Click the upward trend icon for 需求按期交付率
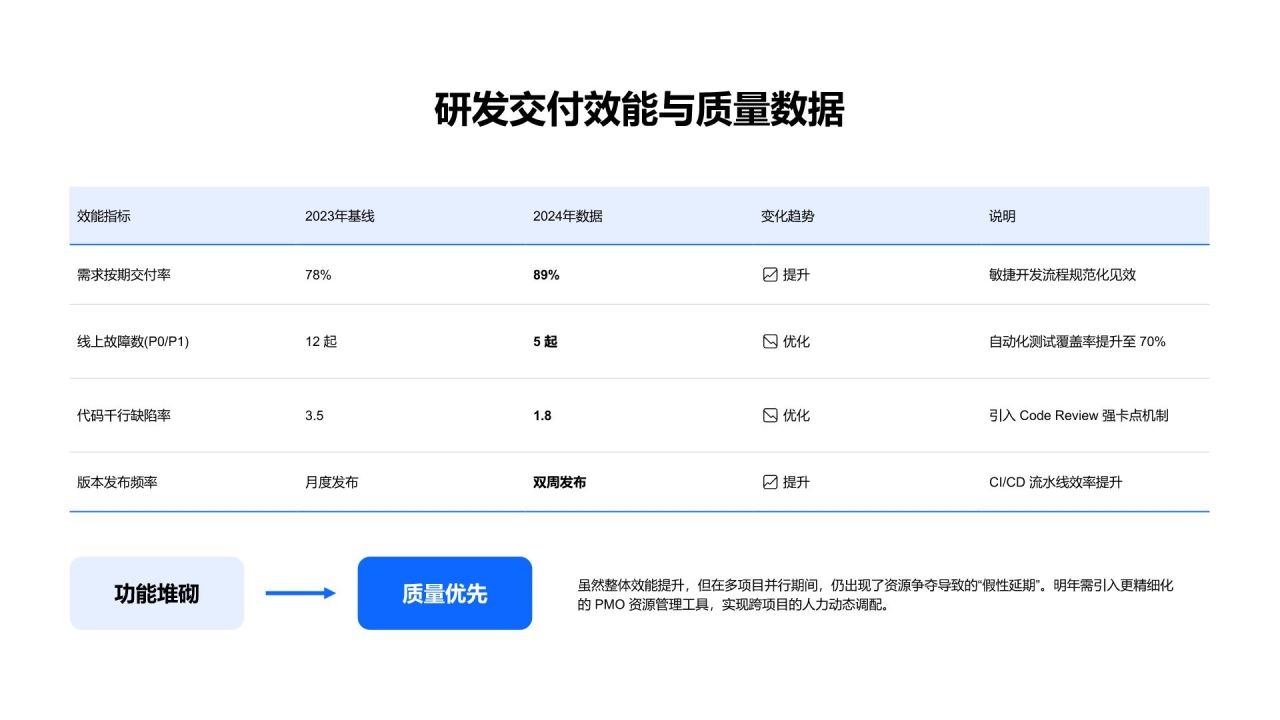 770,275
